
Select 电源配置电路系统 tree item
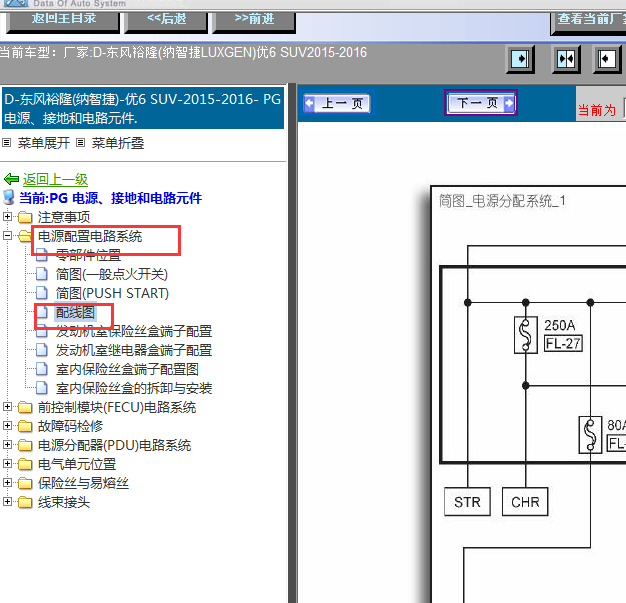90,236
